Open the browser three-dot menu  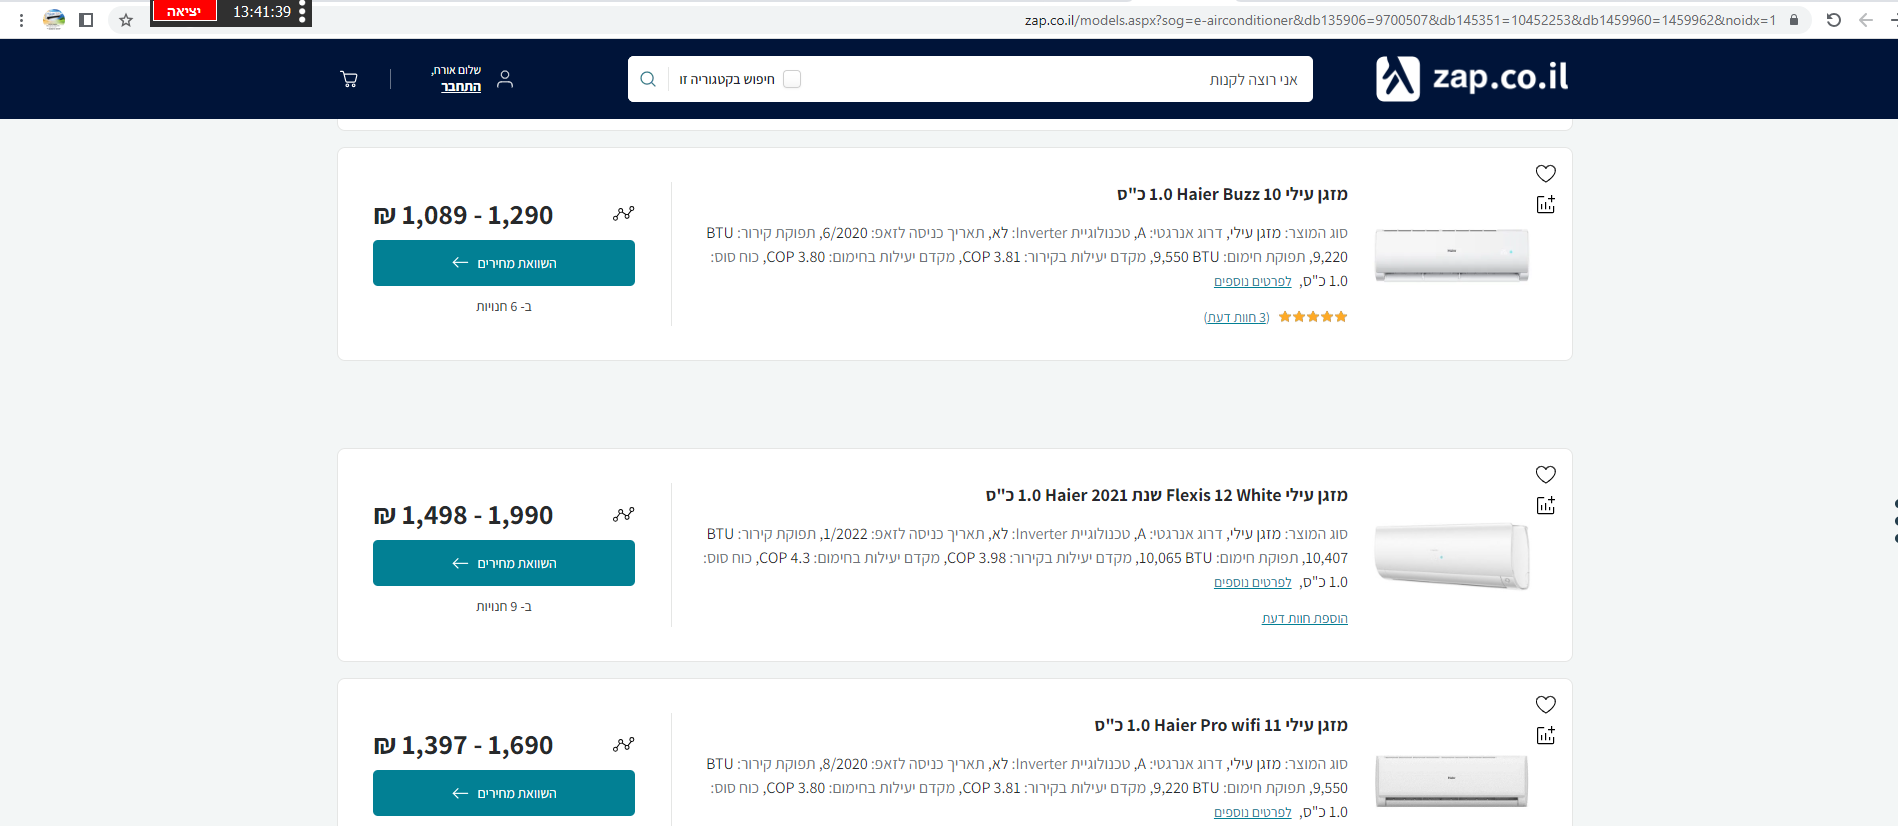[x=21, y=20]
